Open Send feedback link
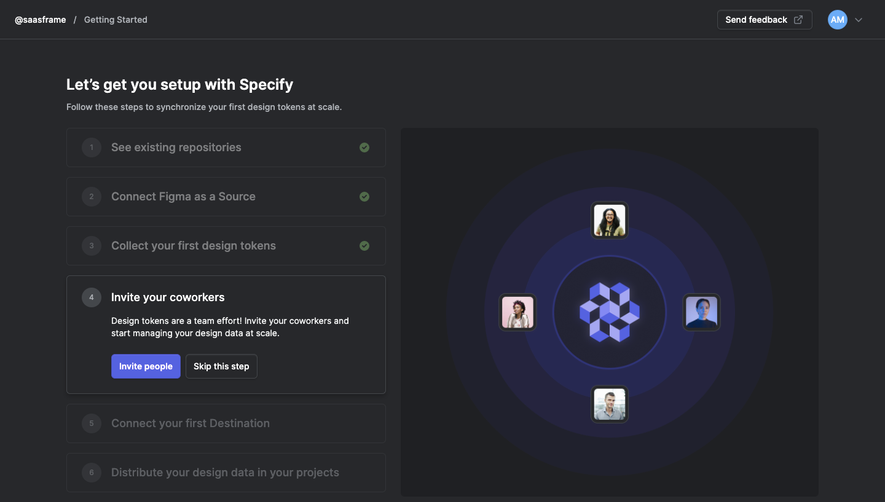 point(764,20)
